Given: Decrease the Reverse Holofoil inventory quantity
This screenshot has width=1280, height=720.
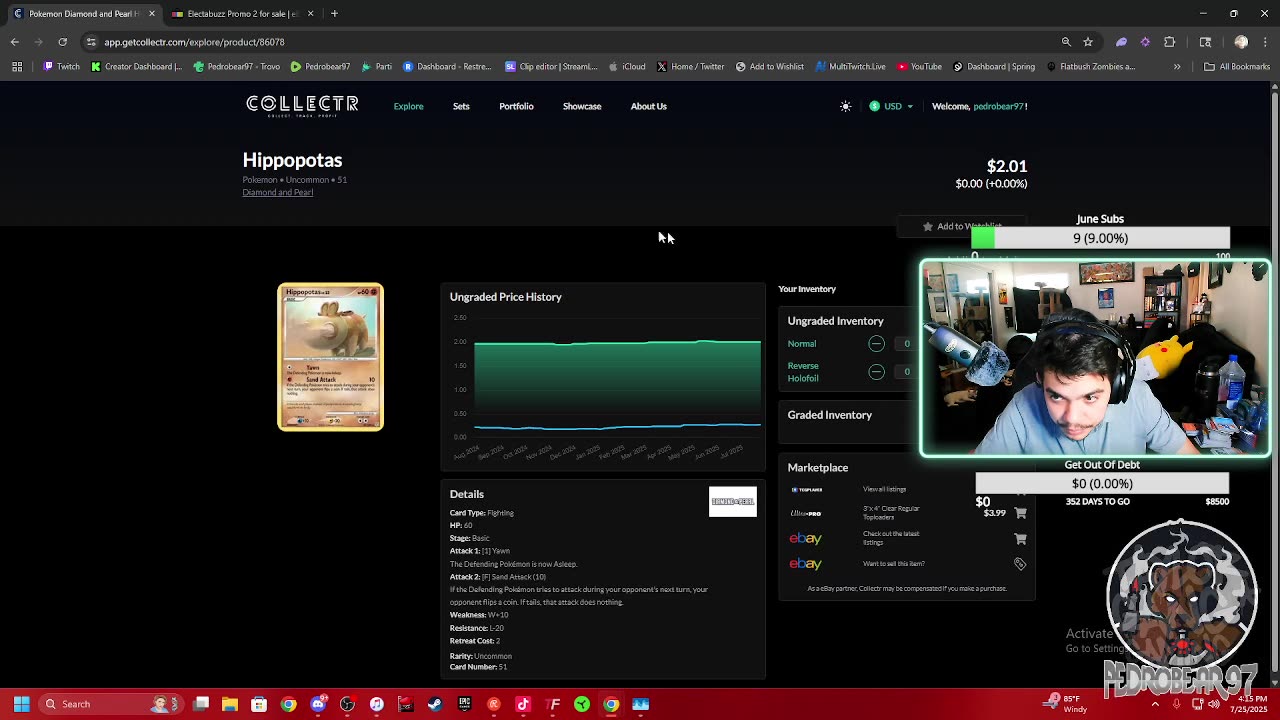Looking at the screenshot, I should coord(876,372).
